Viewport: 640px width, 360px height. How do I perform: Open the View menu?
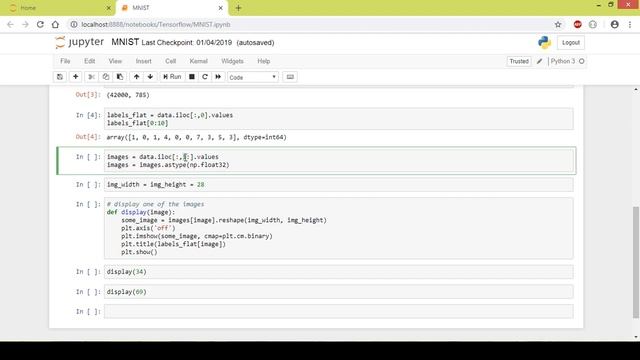click(x=115, y=61)
